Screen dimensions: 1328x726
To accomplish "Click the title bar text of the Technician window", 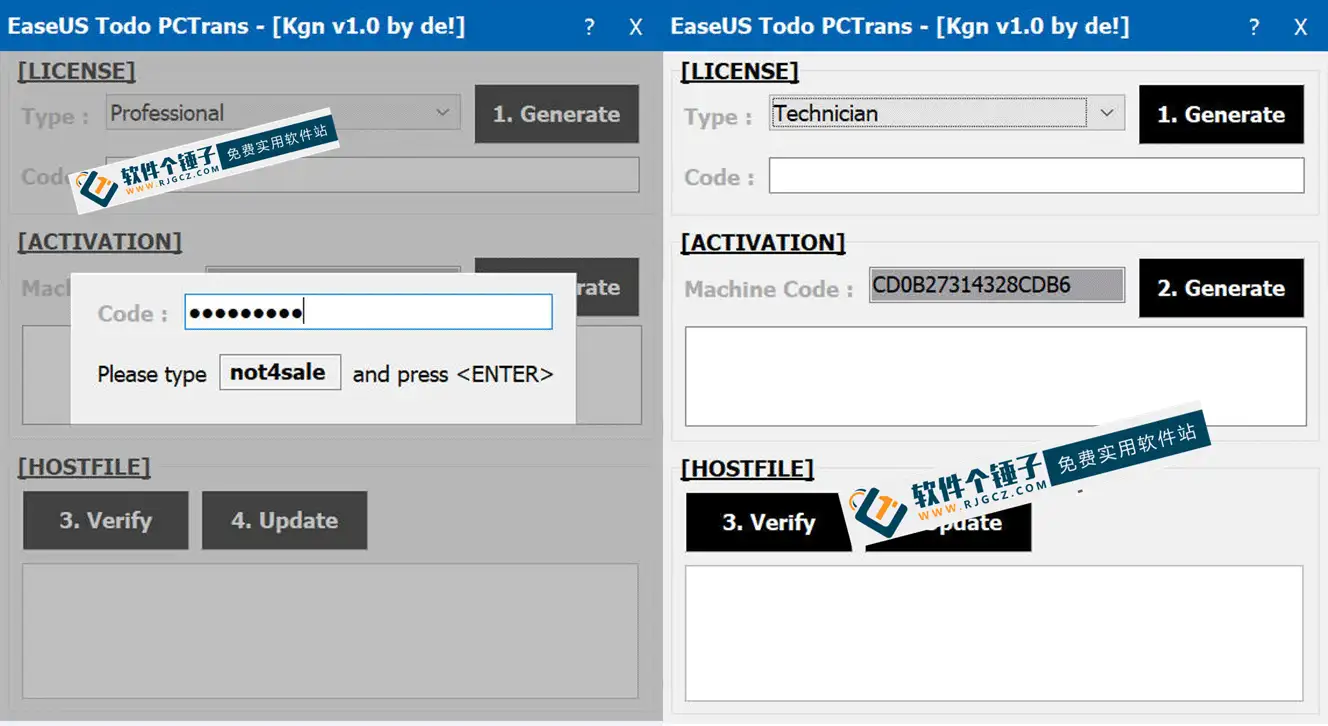I will point(900,26).
